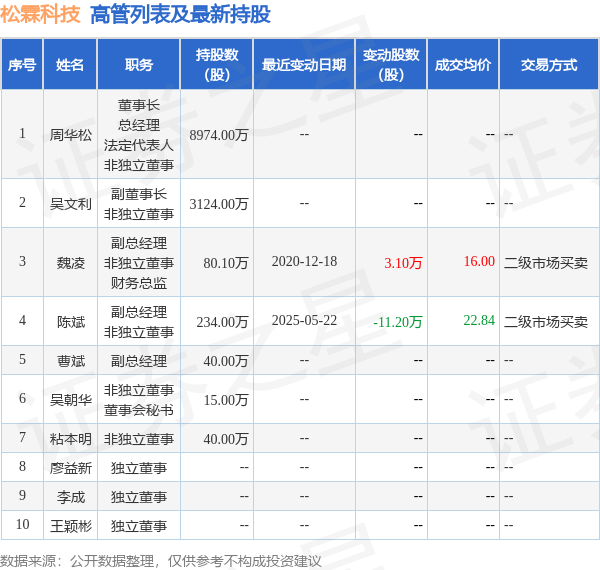Viewport: 600px width, 570px height.
Task: Click the 松霖科技 title text
Action: pyautogui.click(x=40, y=15)
